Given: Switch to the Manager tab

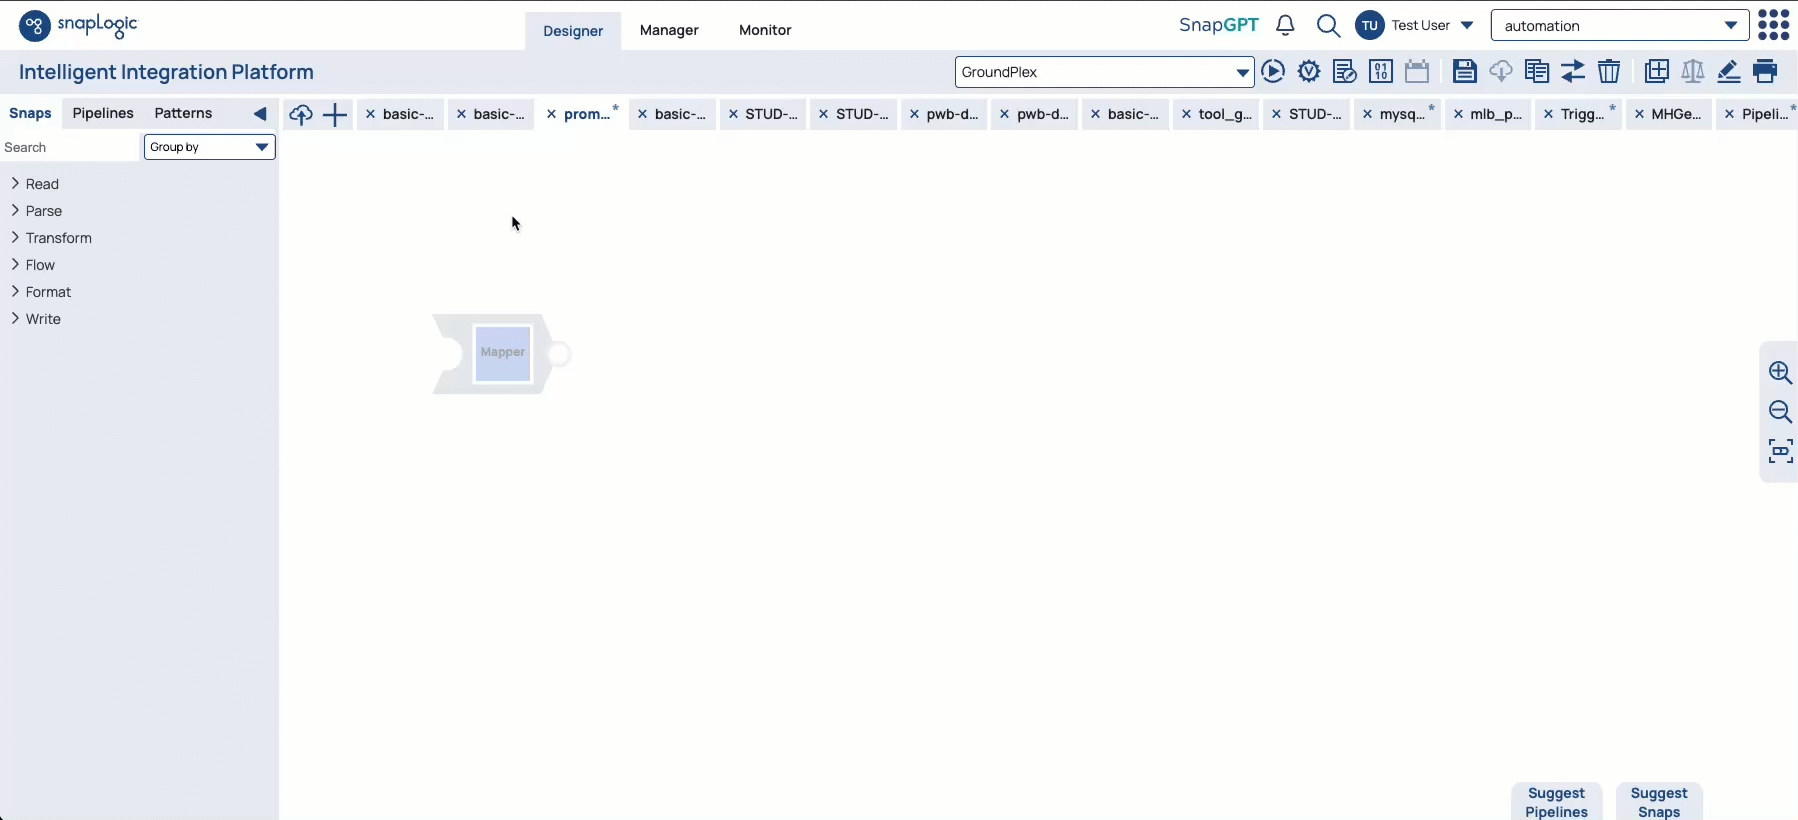Looking at the screenshot, I should click(x=669, y=30).
